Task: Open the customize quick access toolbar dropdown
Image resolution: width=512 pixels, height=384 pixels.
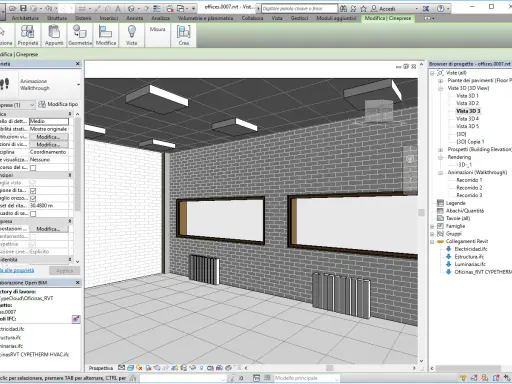Action: click(x=193, y=8)
